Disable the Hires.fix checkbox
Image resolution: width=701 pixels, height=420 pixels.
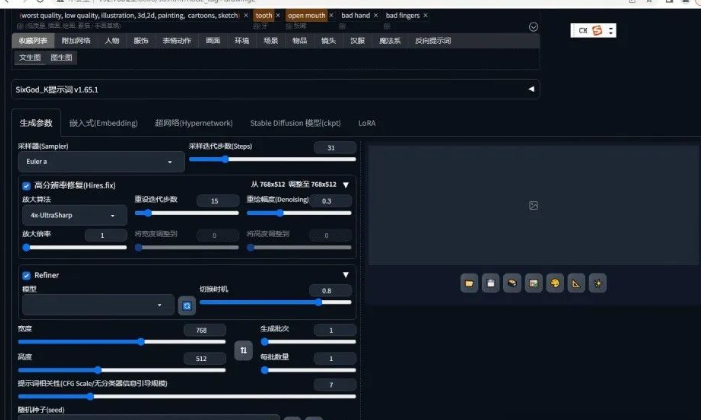26,186
